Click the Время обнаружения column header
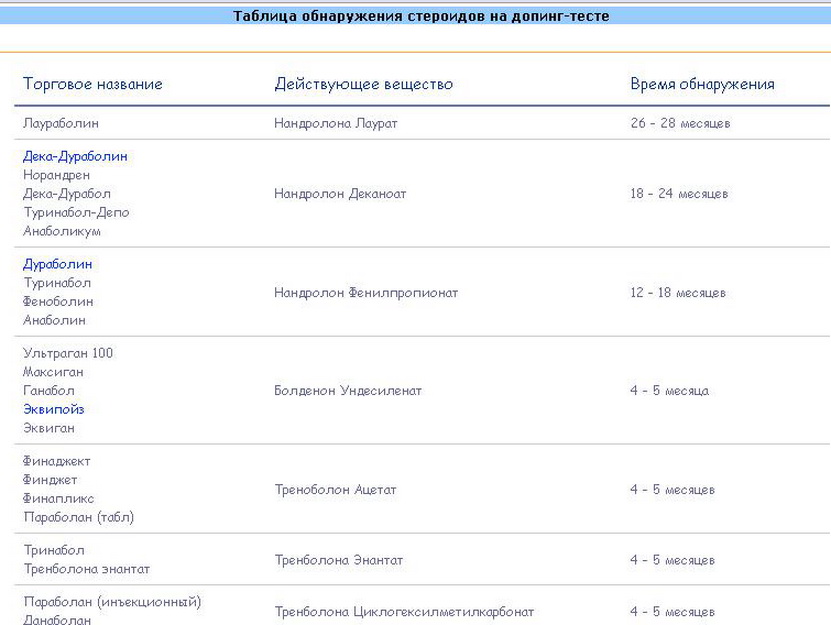This screenshot has width=831, height=625. (x=702, y=84)
